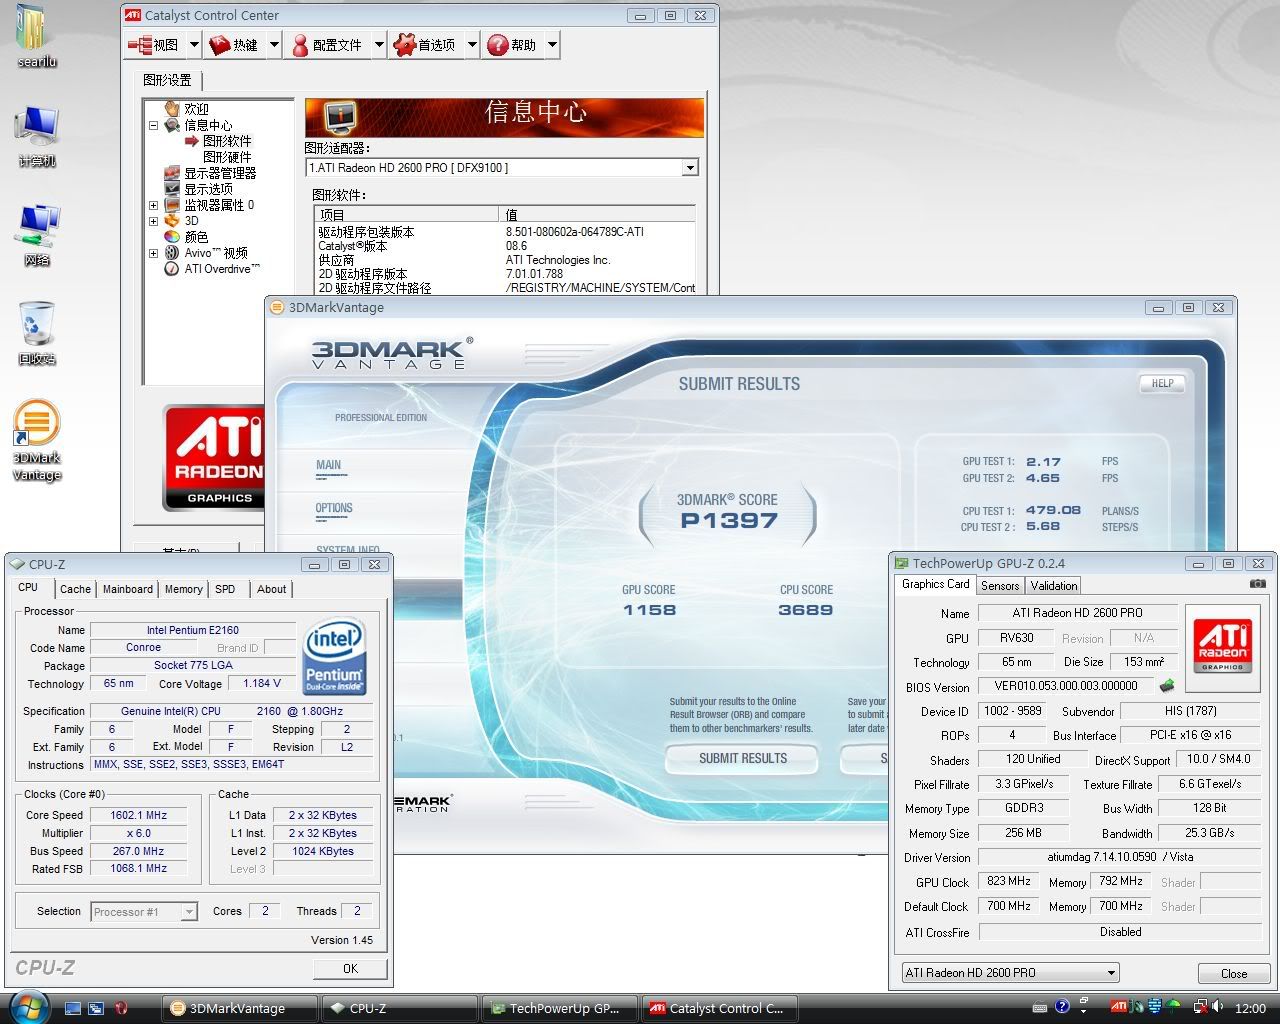The image size is (1280, 1024).
Task: Open the 热键 dropdown arrow
Action: [x=274, y=45]
